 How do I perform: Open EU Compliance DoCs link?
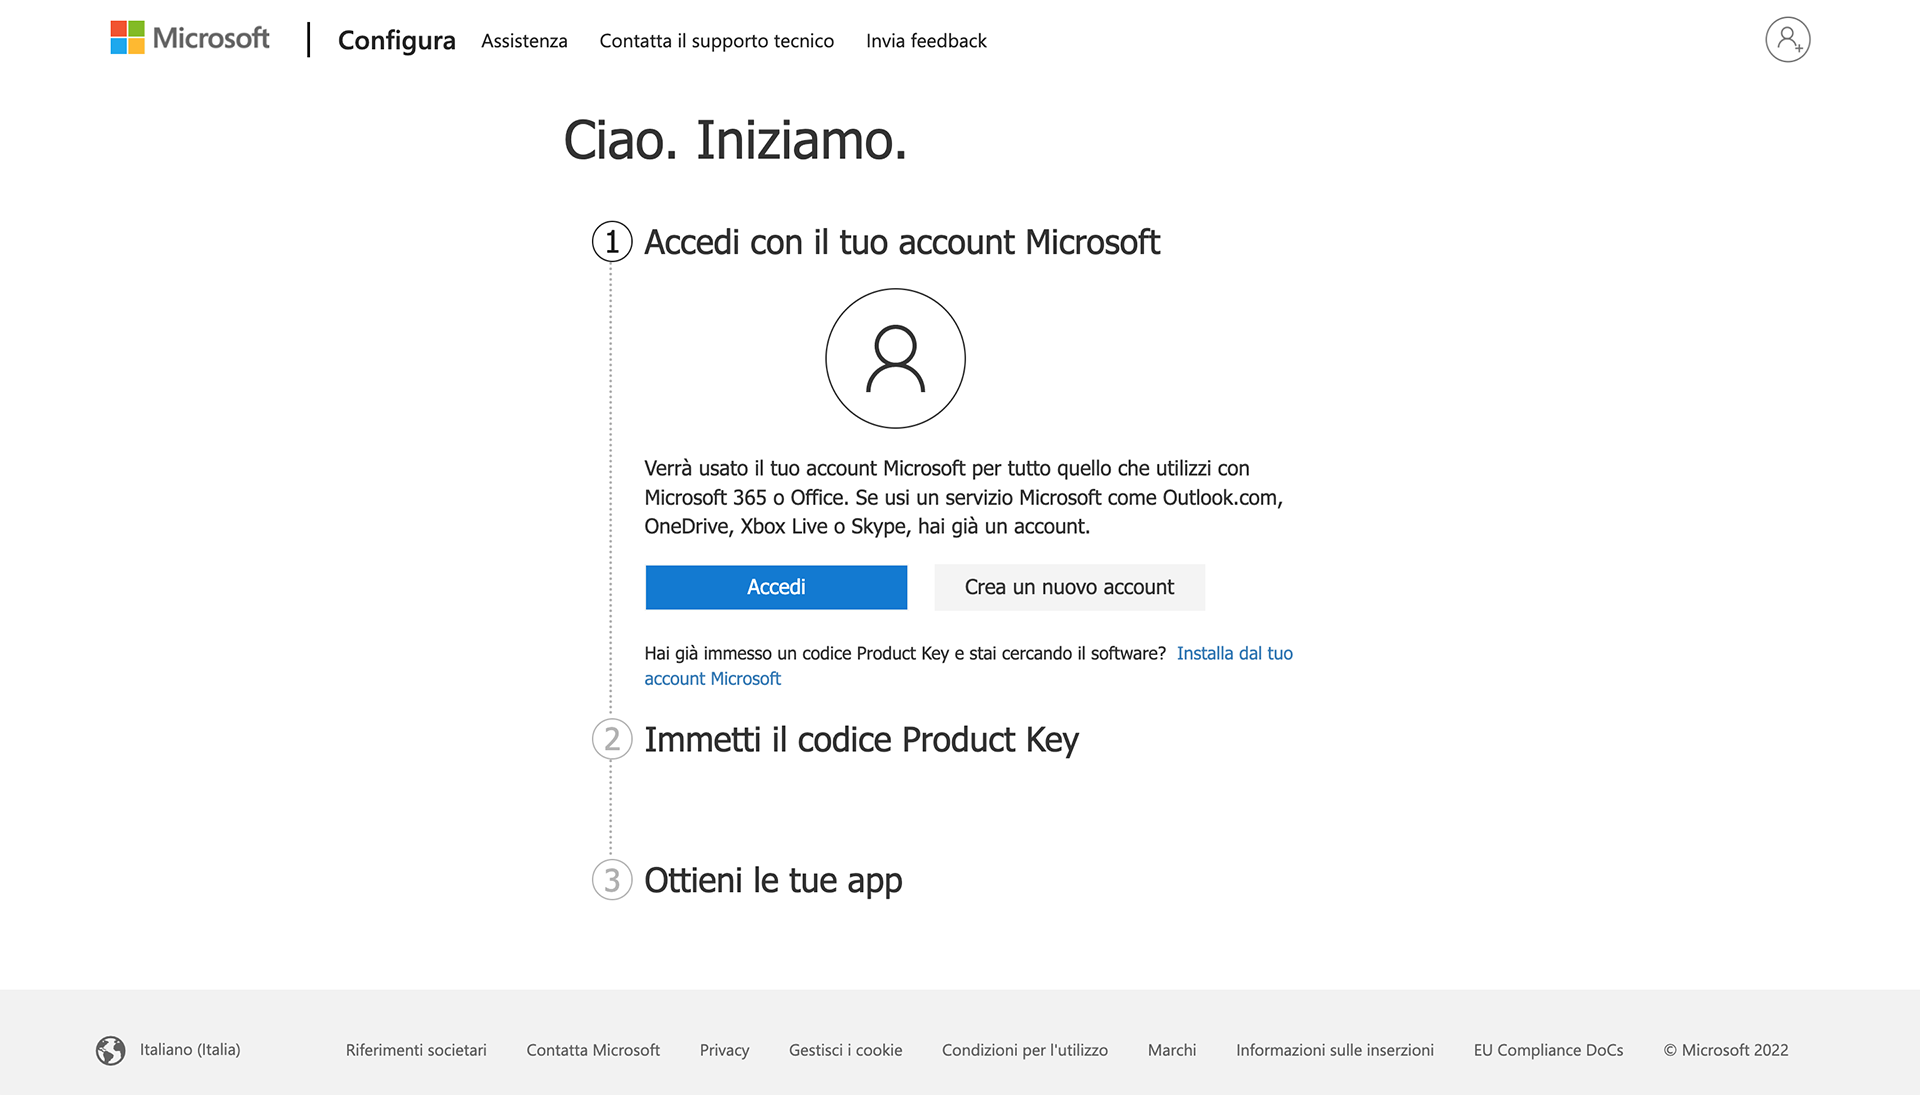pyautogui.click(x=1548, y=1050)
